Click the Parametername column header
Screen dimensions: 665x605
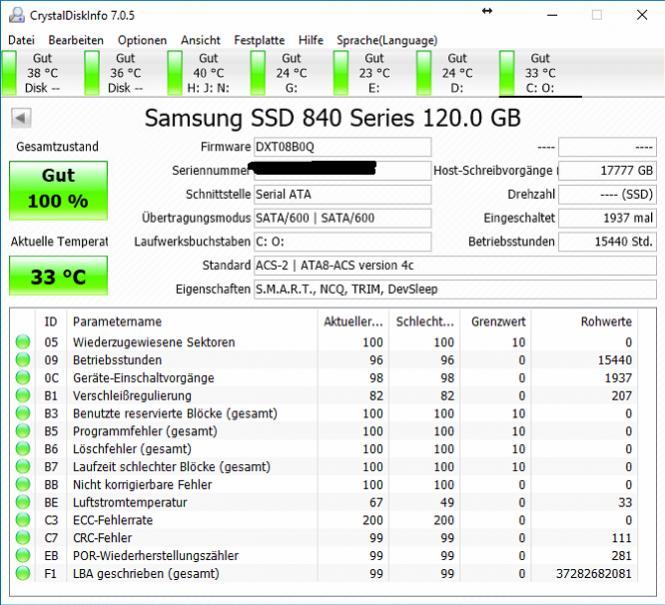click(x=192, y=322)
